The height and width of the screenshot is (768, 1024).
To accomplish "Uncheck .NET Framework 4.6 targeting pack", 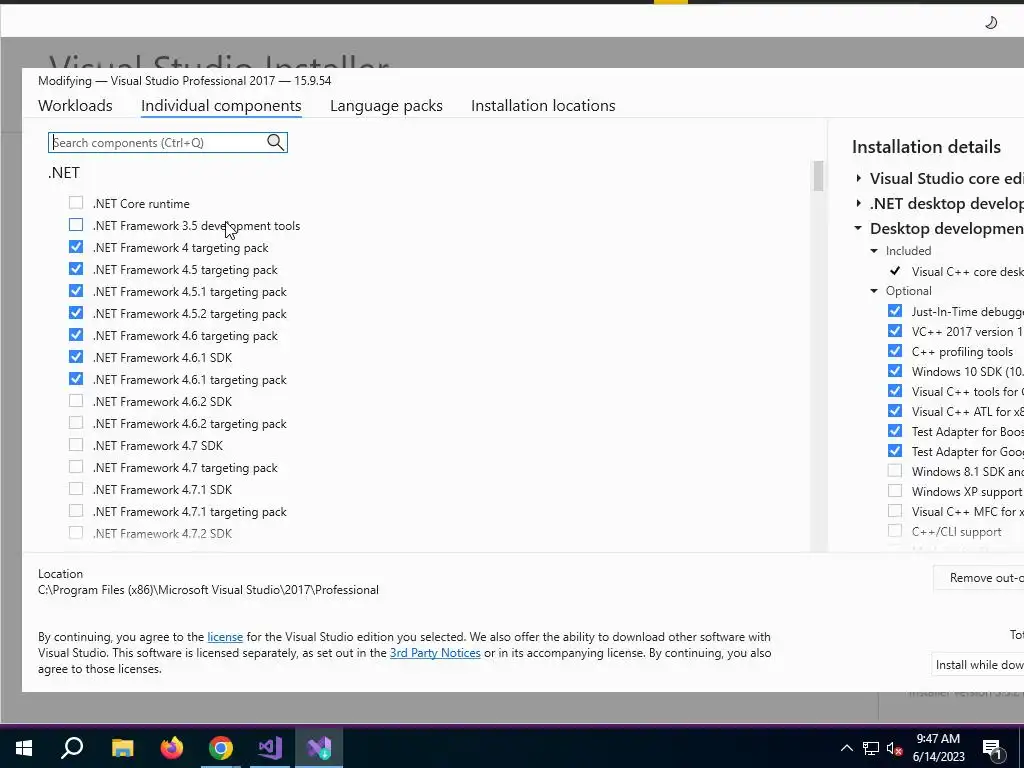I will click(x=76, y=335).
